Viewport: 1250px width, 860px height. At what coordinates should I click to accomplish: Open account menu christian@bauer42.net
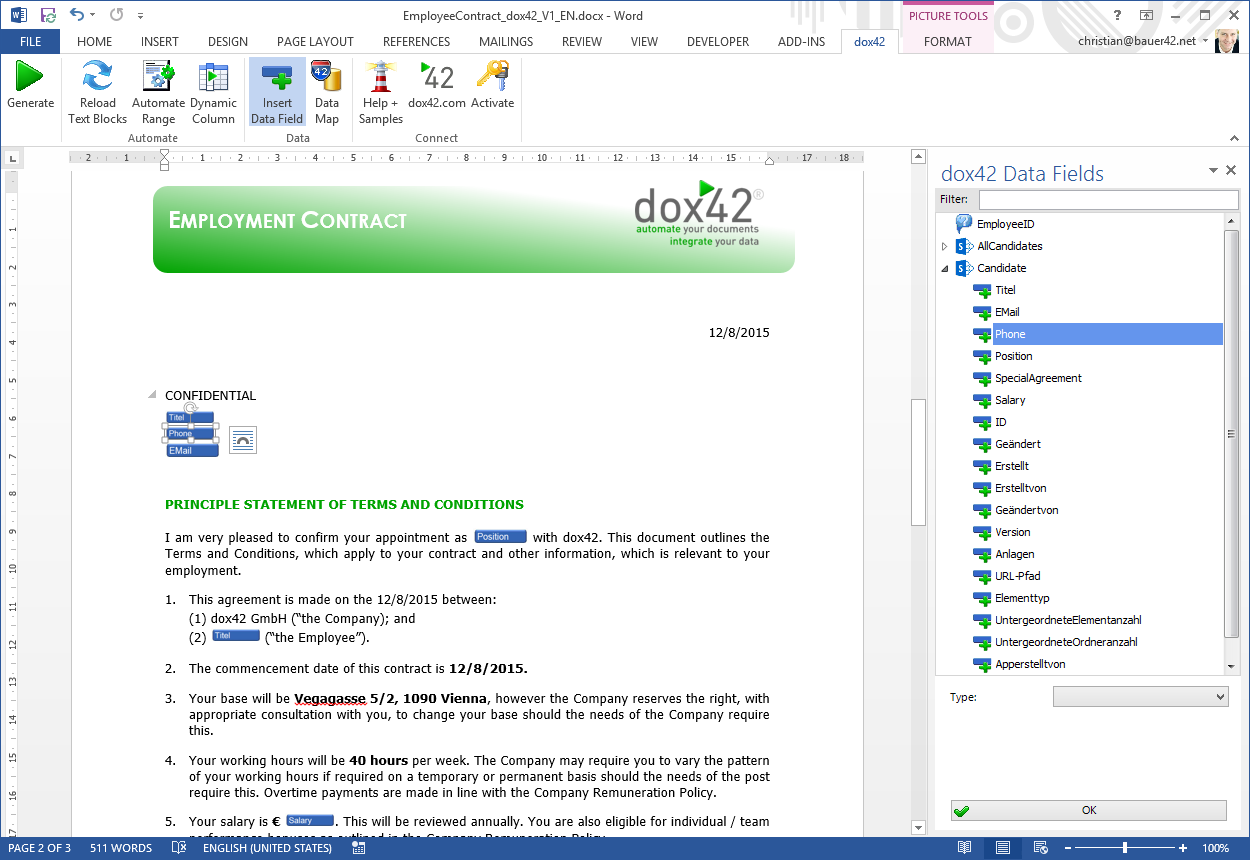coord(1143,42)
